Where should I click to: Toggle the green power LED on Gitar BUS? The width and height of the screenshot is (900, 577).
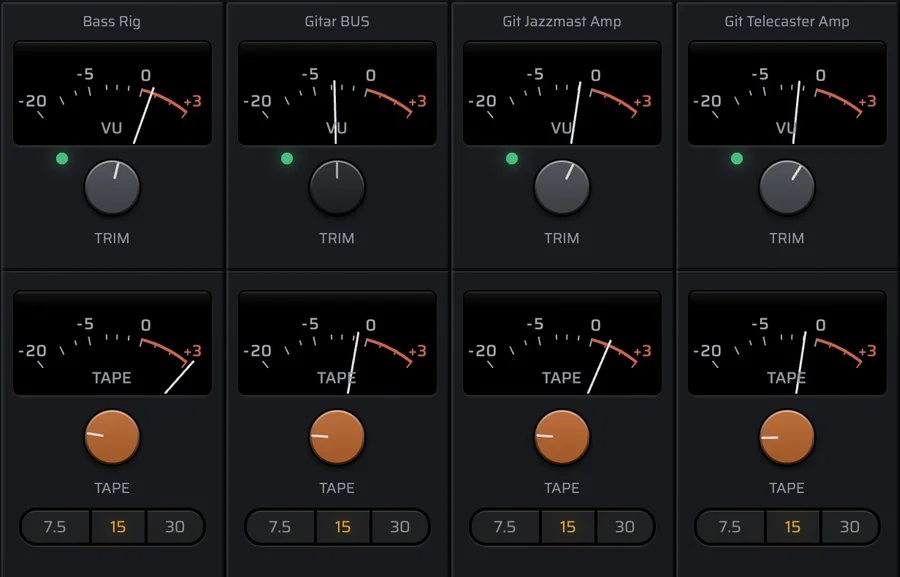pos(287,158)
